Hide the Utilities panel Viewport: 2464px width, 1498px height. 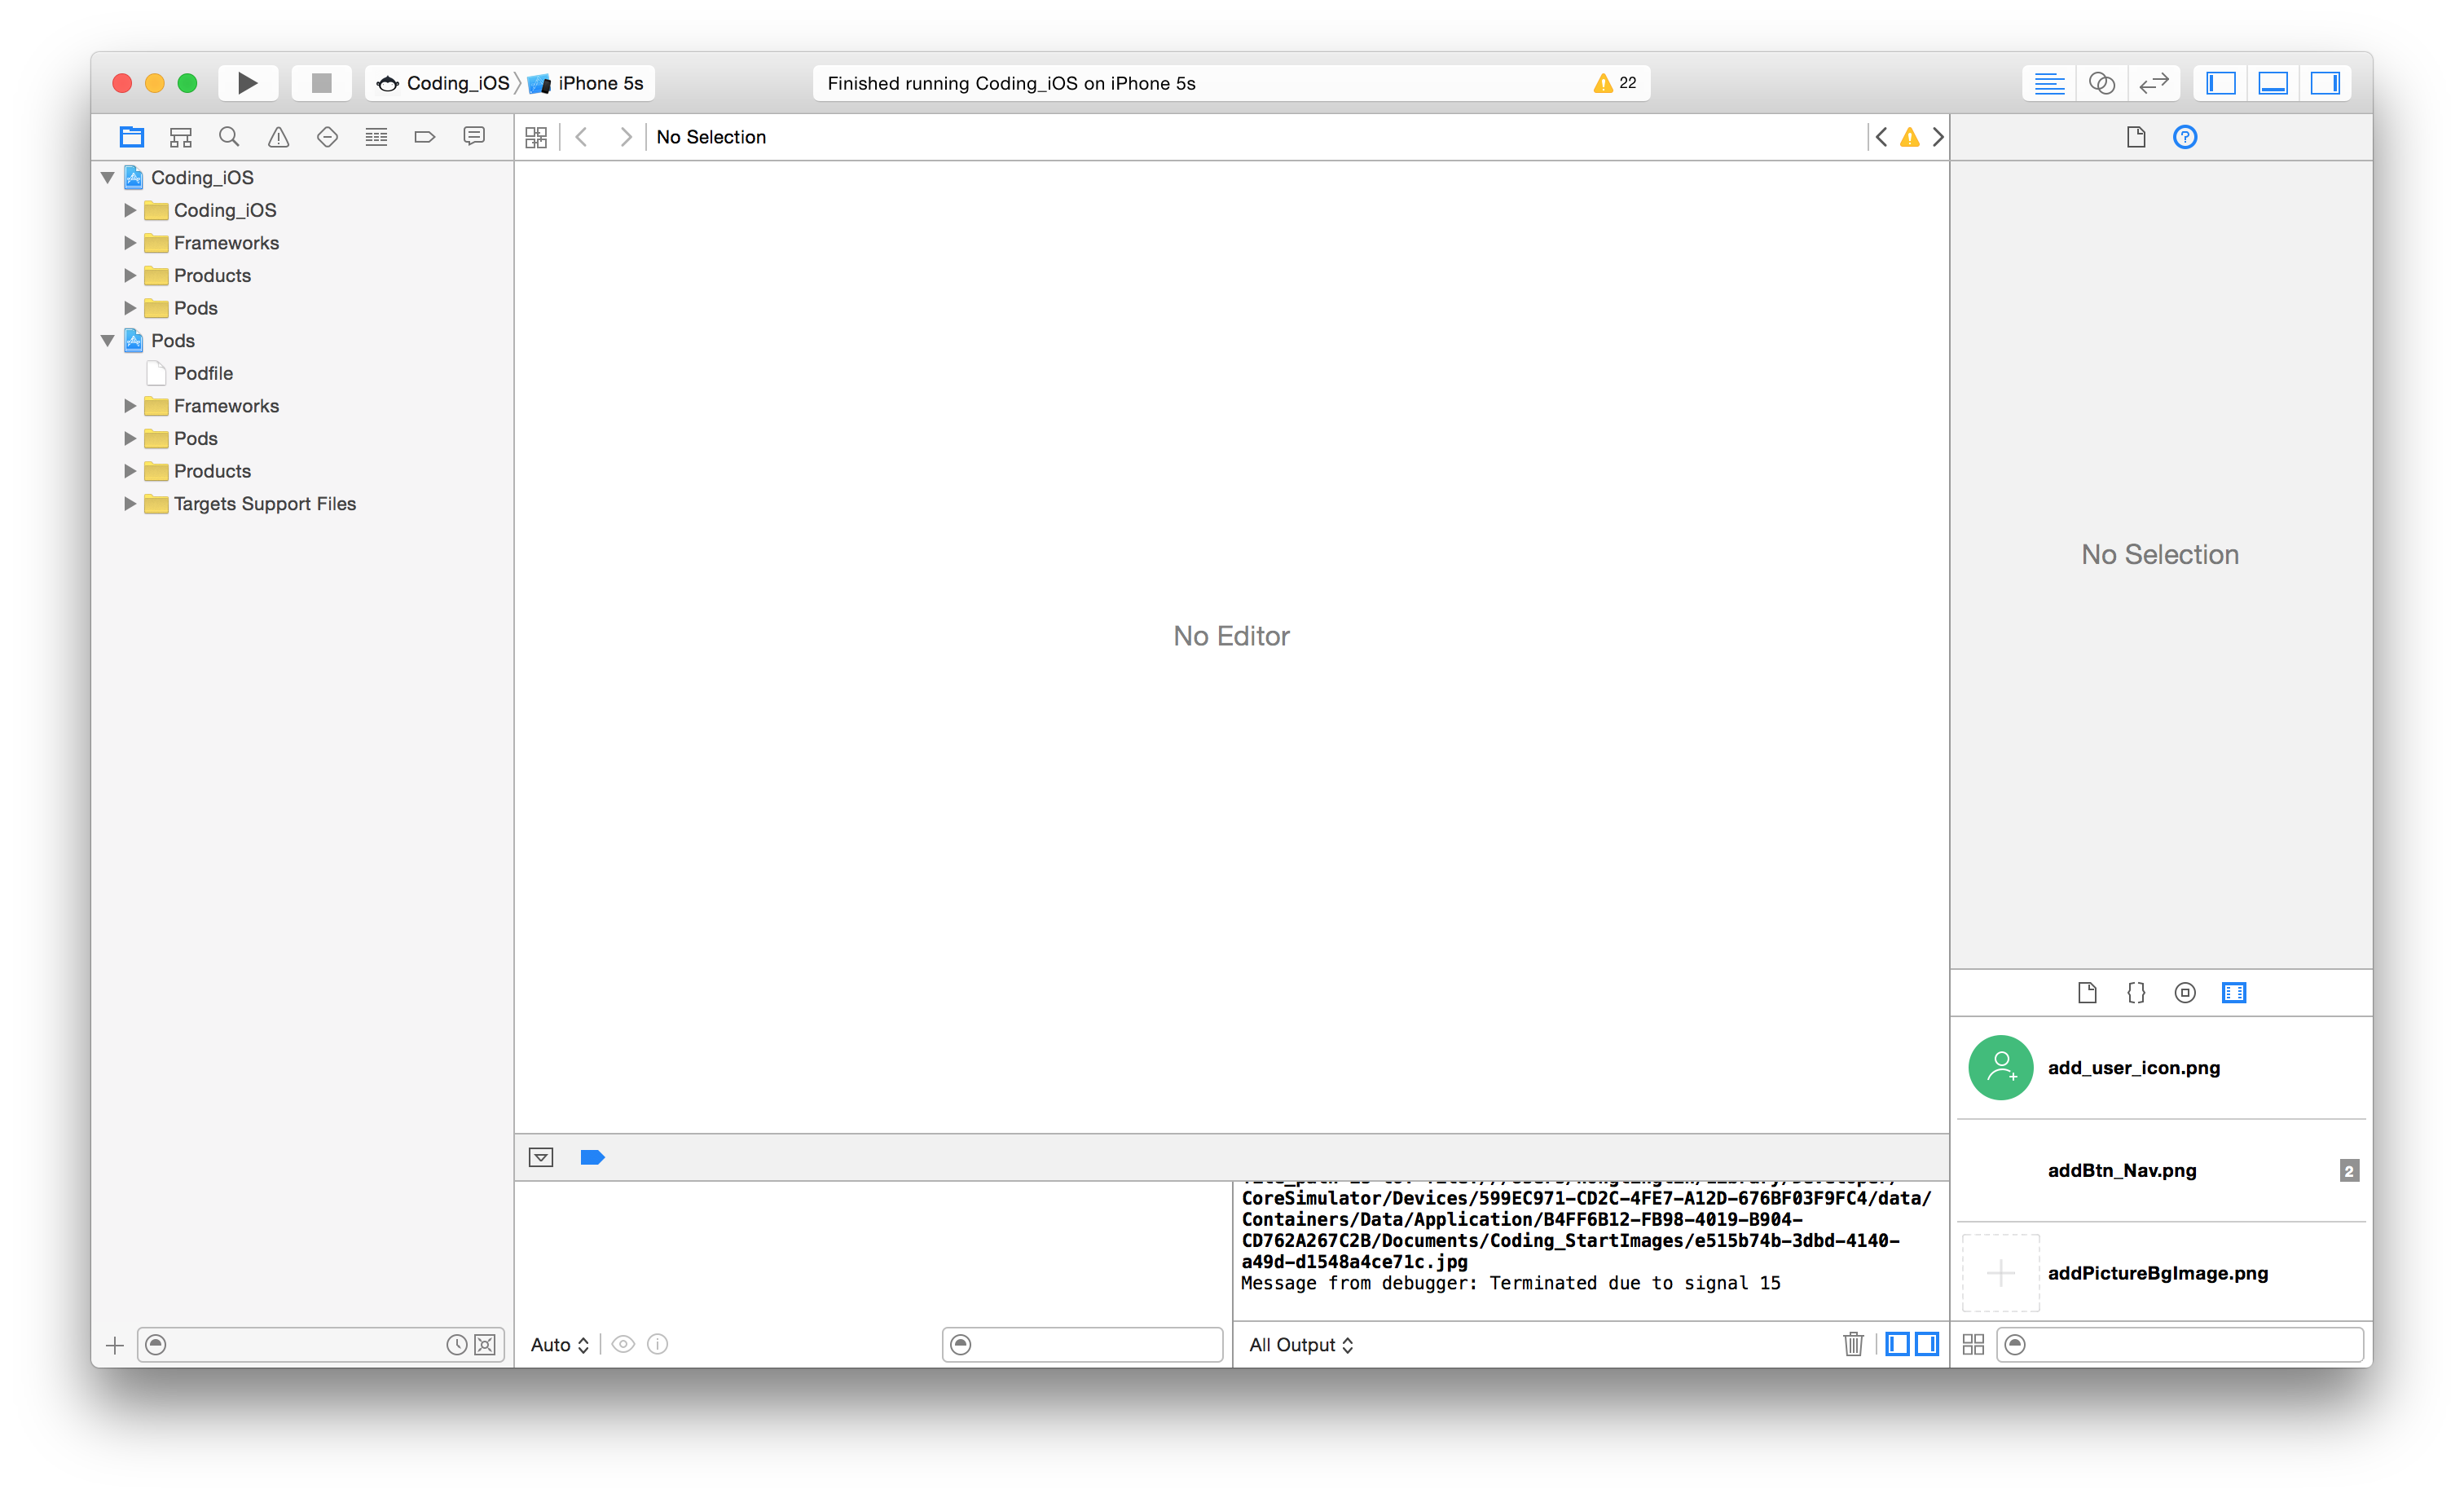click(x=2325, y=83)
